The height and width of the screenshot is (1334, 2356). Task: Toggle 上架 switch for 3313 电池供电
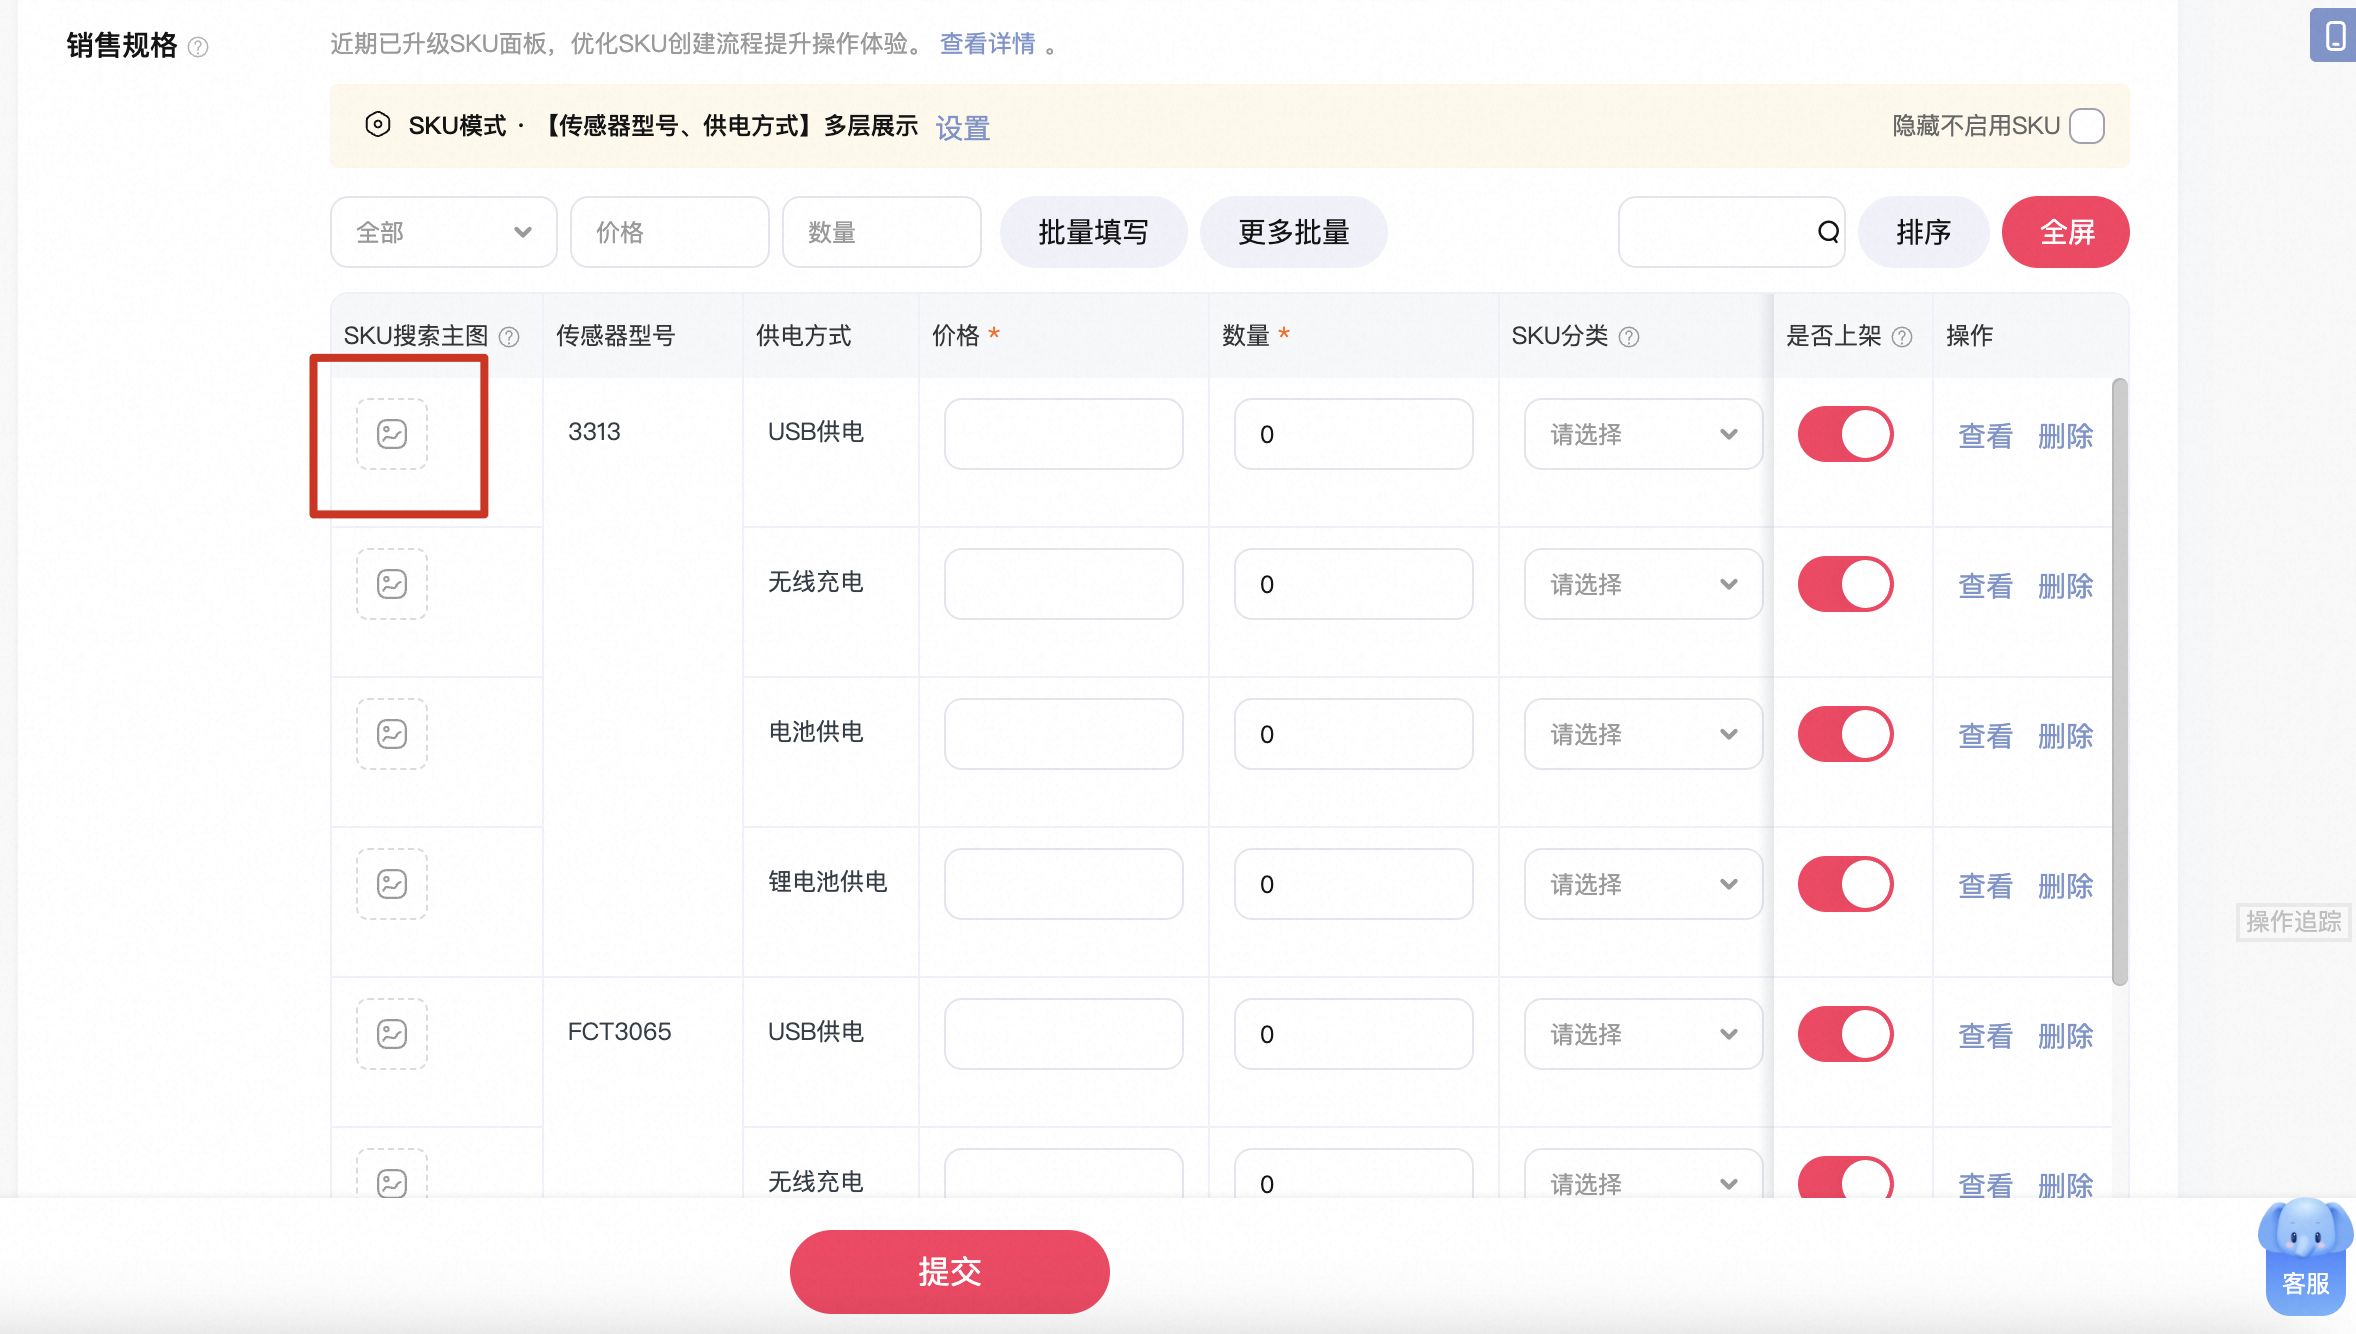pyautogui.click(x=1845, y=734)
